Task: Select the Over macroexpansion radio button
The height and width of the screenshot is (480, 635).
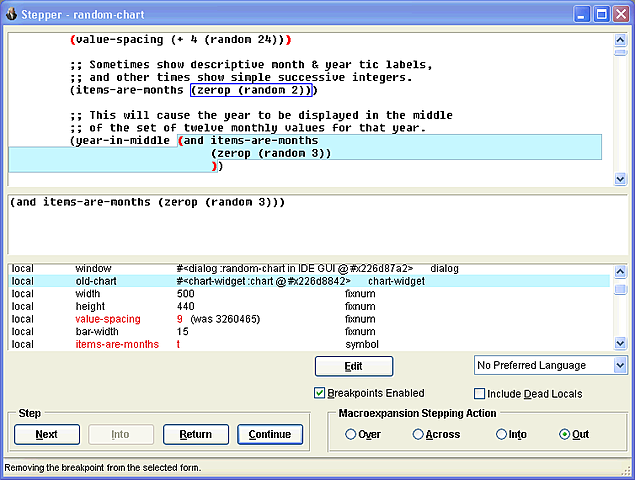Action: tap(350, 434)
